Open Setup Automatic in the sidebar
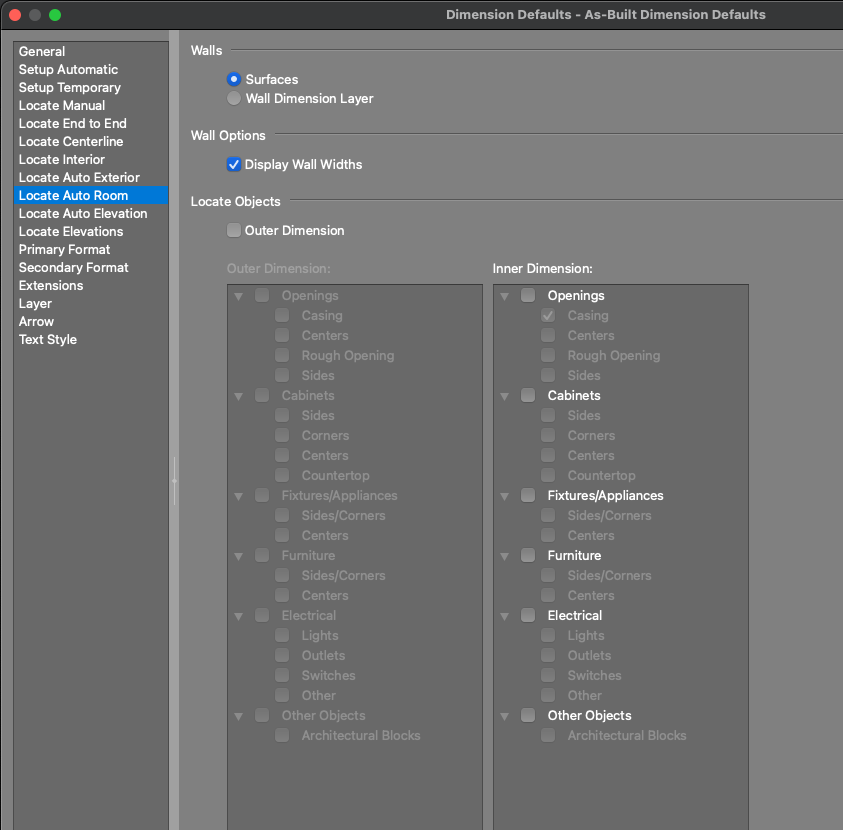This screenshot has height=830, width=843. pos(68,69)
